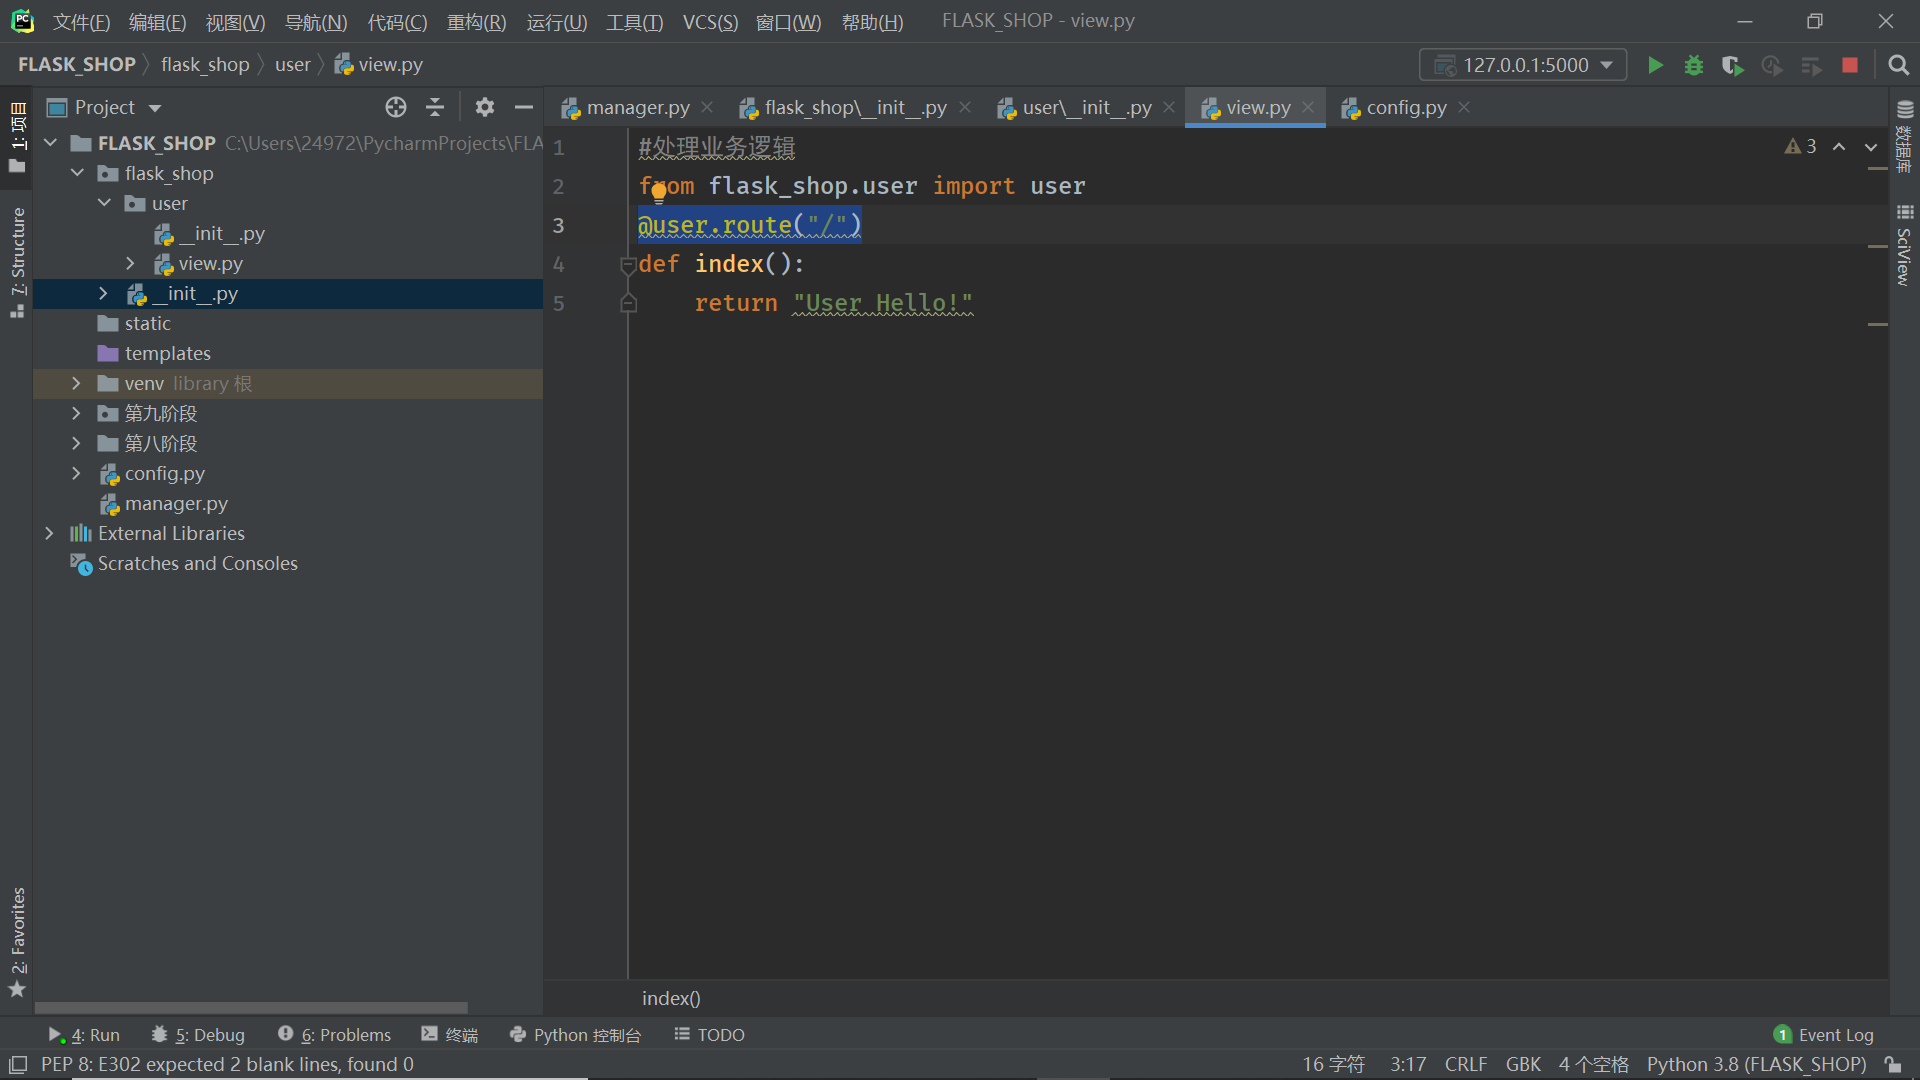Open Python 控制台 console
Viewport: 1920px width, 1080px height.
[x=575, y=1035]
